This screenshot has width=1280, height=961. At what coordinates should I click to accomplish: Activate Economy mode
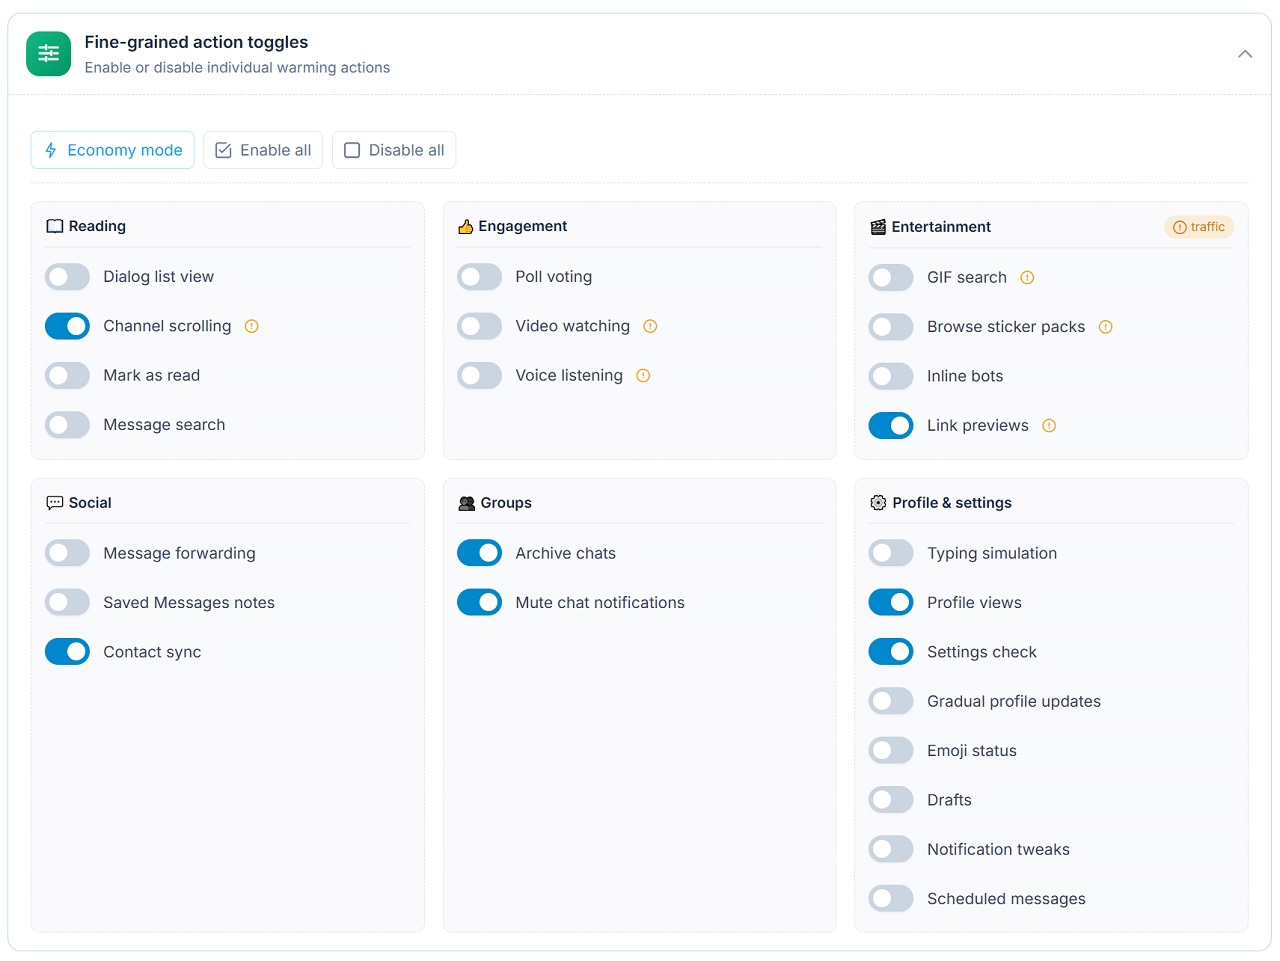(113, 150)
